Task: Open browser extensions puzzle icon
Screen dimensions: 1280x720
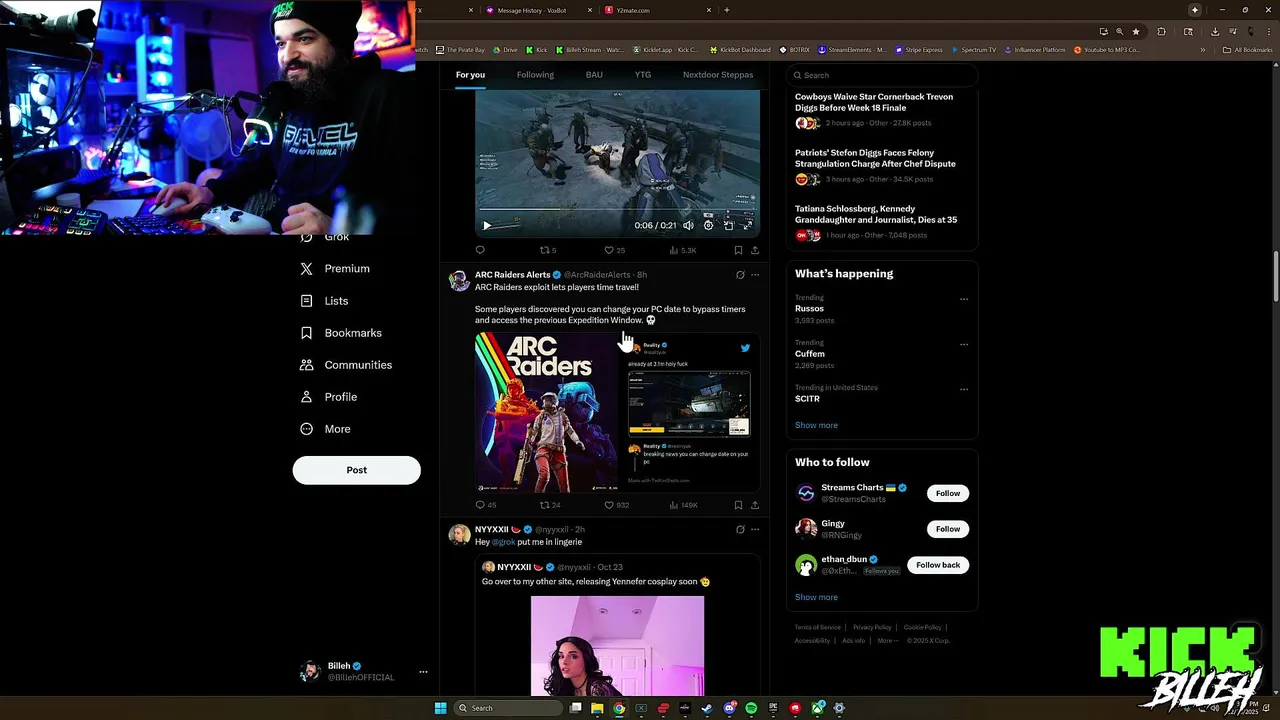Action: 1161,31
